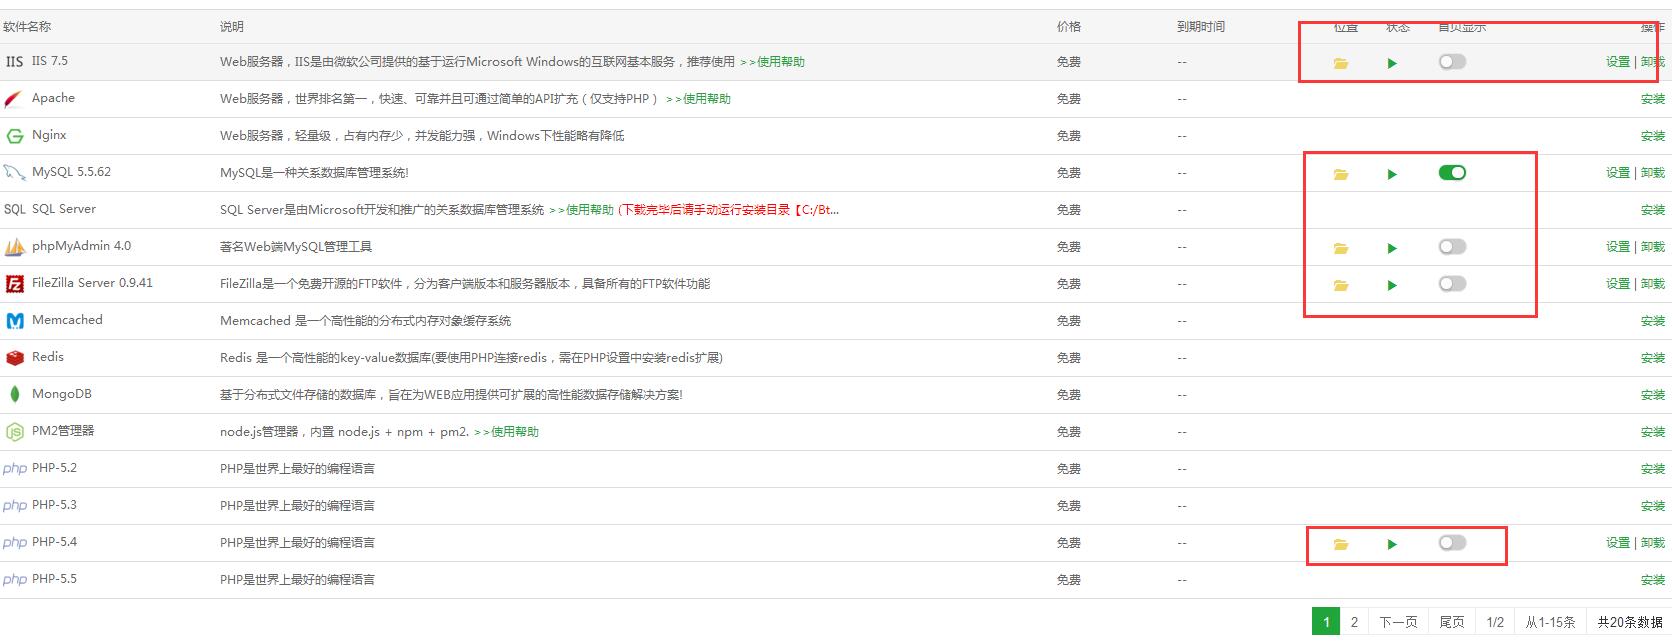Open the MySQL 5.5.62 folder location icon
This screenshot has width=1672, height=644.
point(1341,174)
